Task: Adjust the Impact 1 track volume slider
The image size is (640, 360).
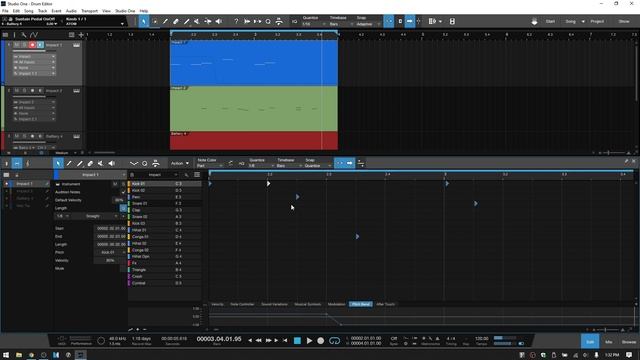Action: click(x=34, y=51)
